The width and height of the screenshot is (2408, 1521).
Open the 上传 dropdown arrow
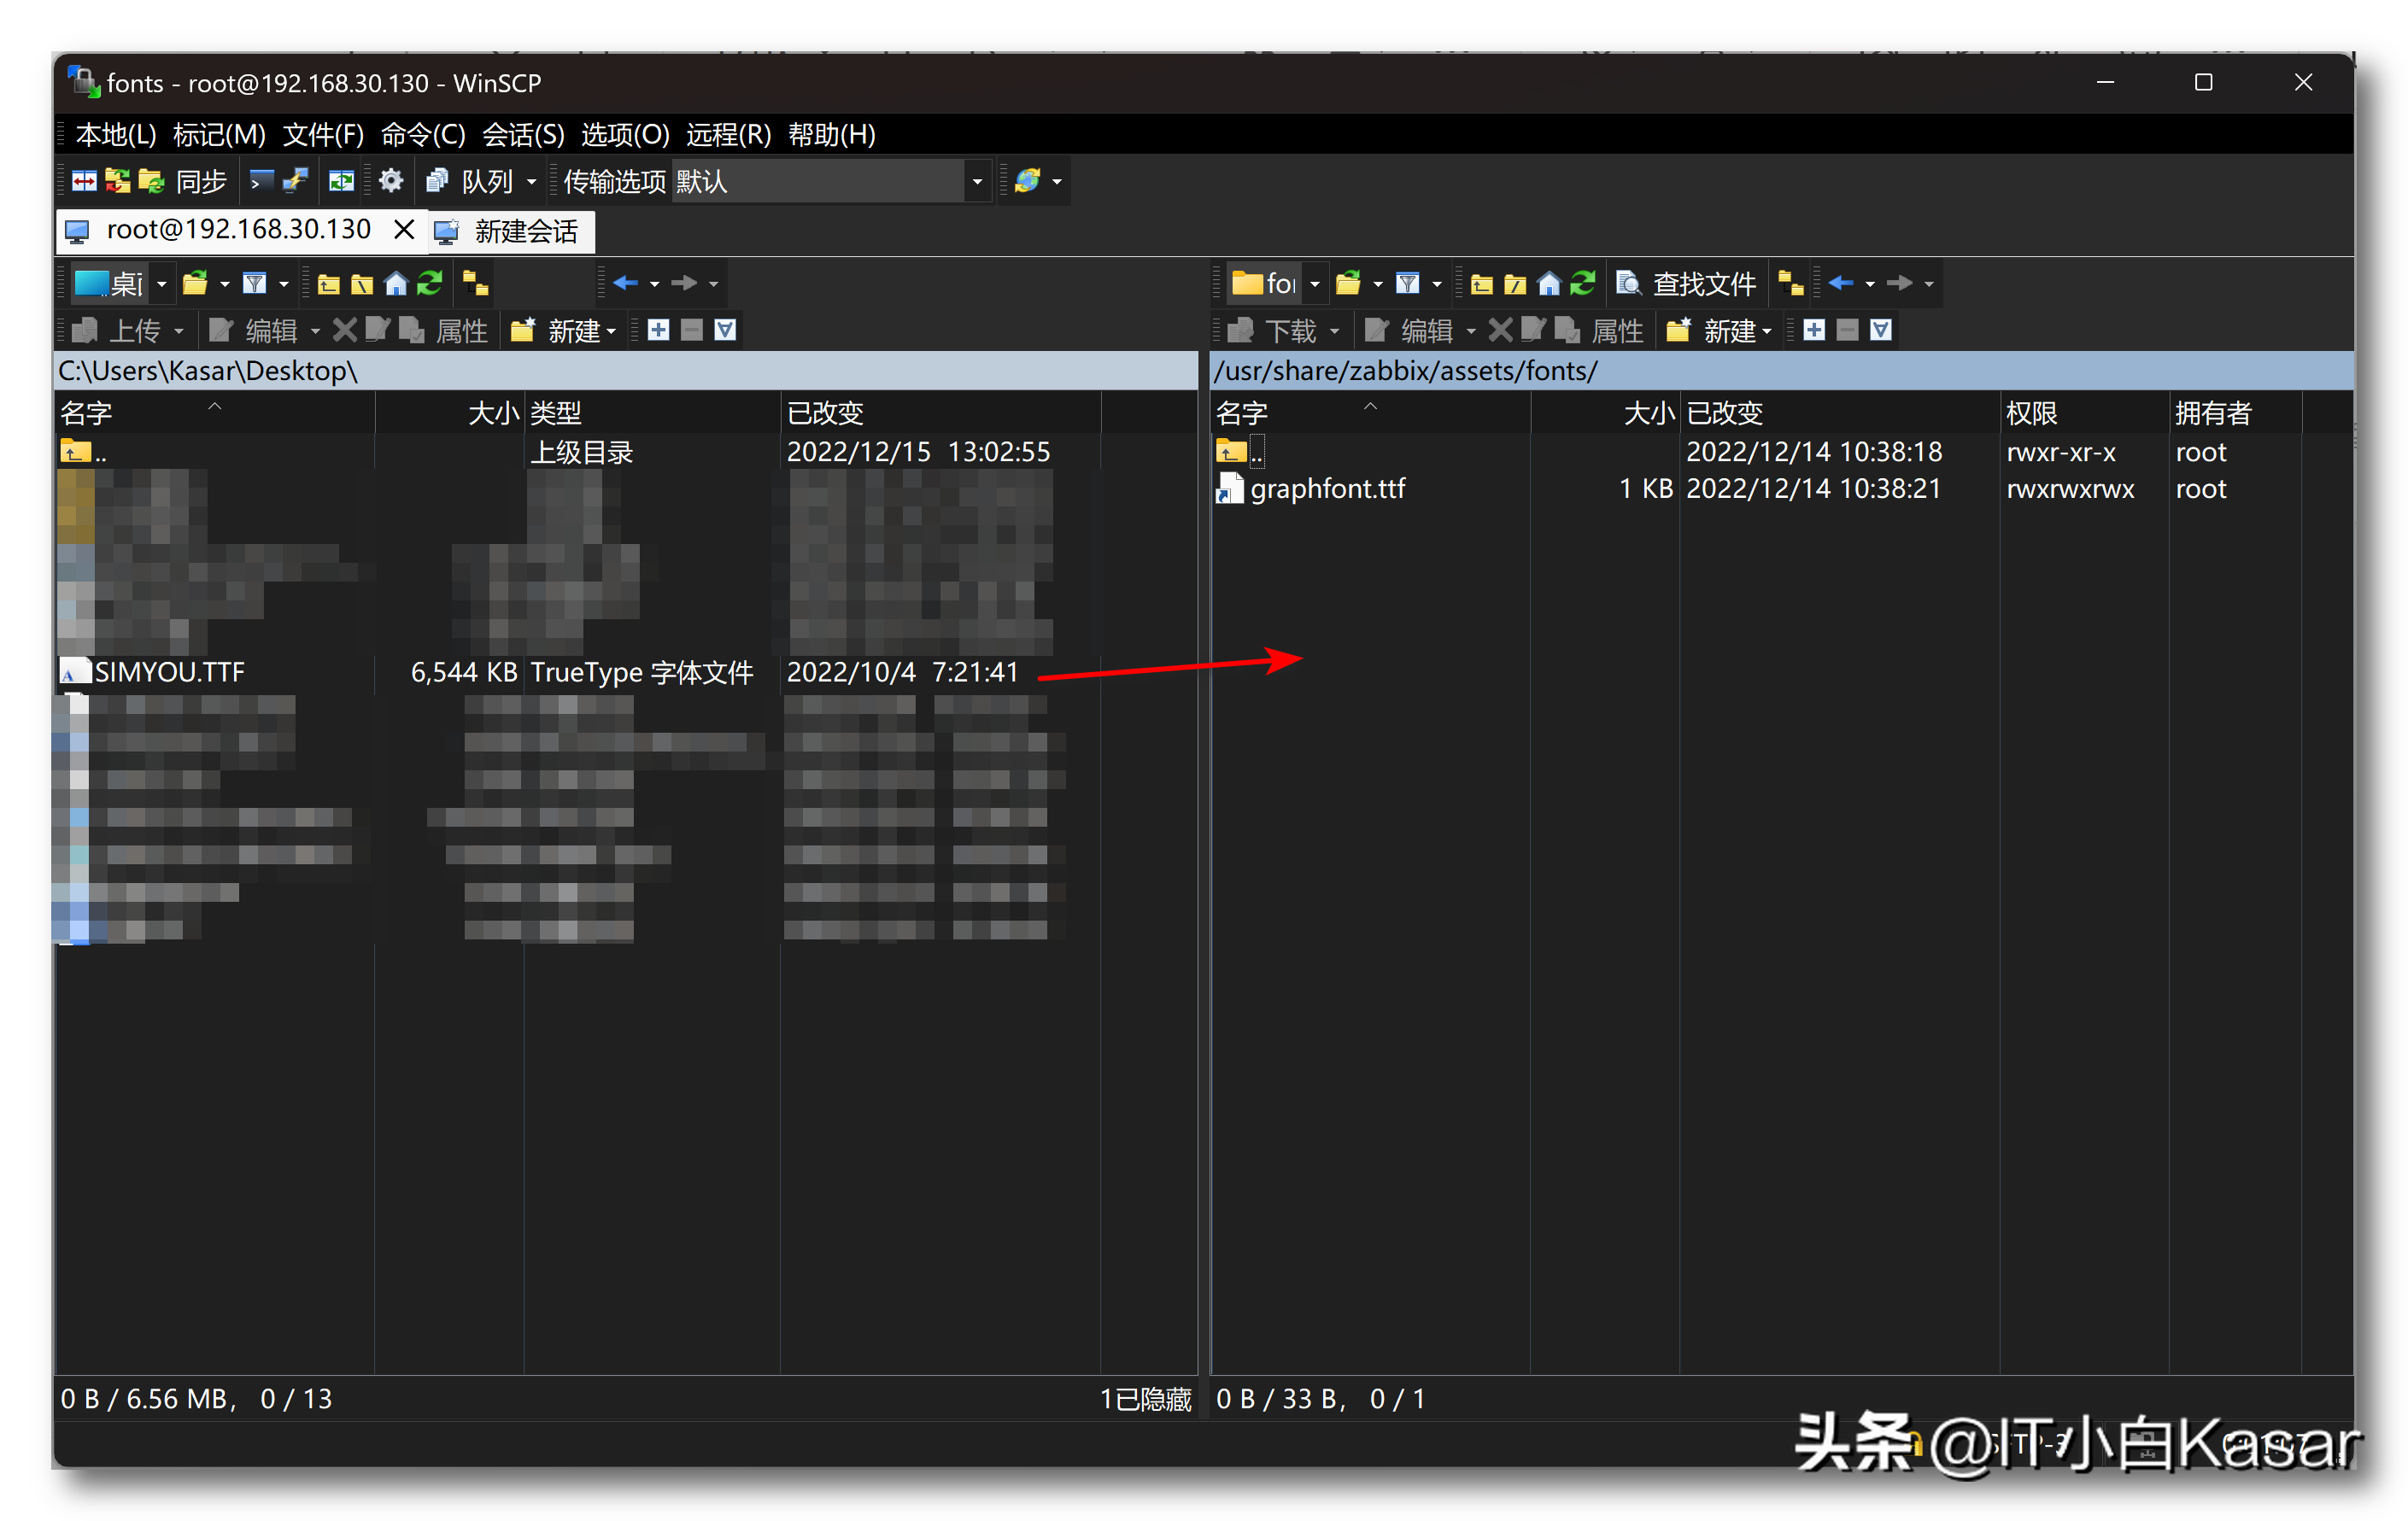click(179, 330)
